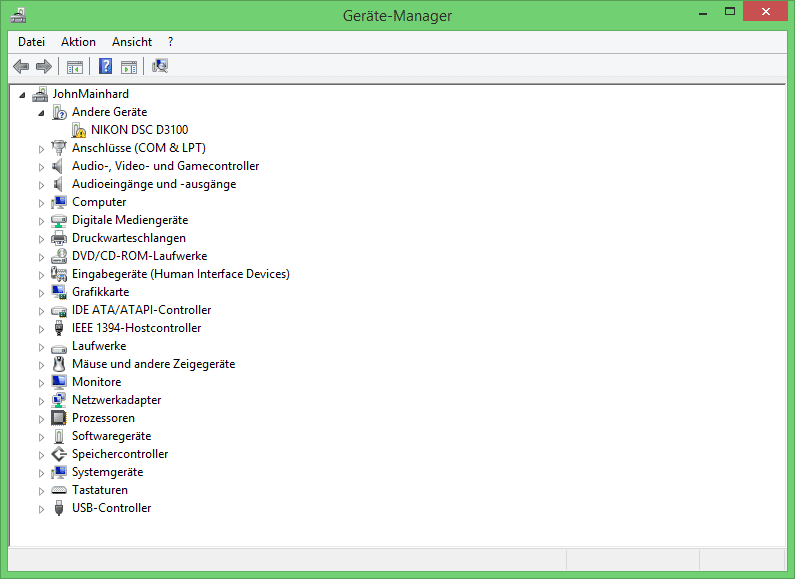Select the IDE ATA/ATAPI-Controller label
795x579 pixels.
141,310
